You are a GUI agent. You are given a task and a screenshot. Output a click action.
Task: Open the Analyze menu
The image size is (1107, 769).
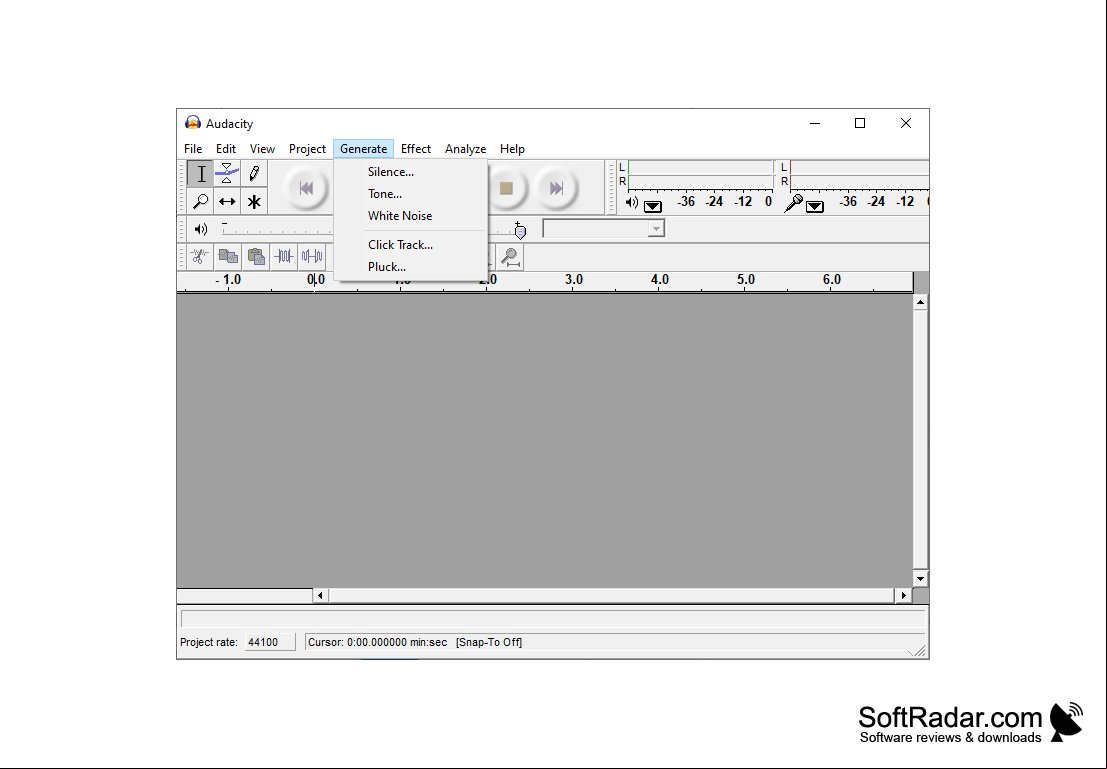pos(465,149)
